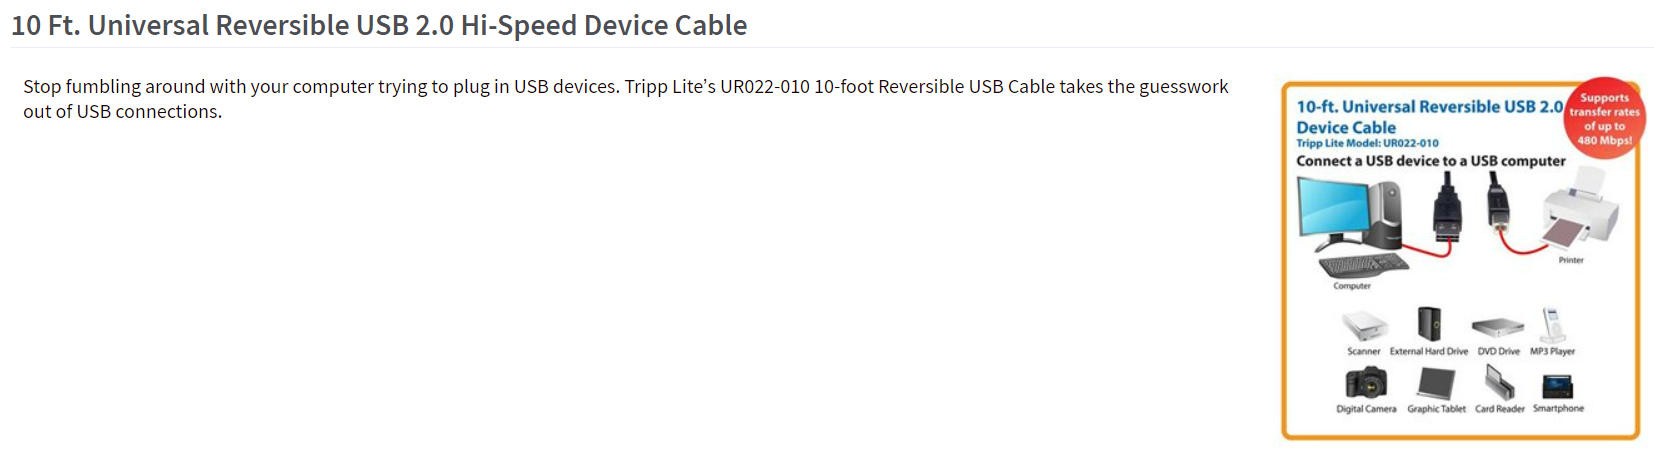Click the MP3 Player icon
This screenshot has width=1654, height=457.
click(x=1551, y=325)
